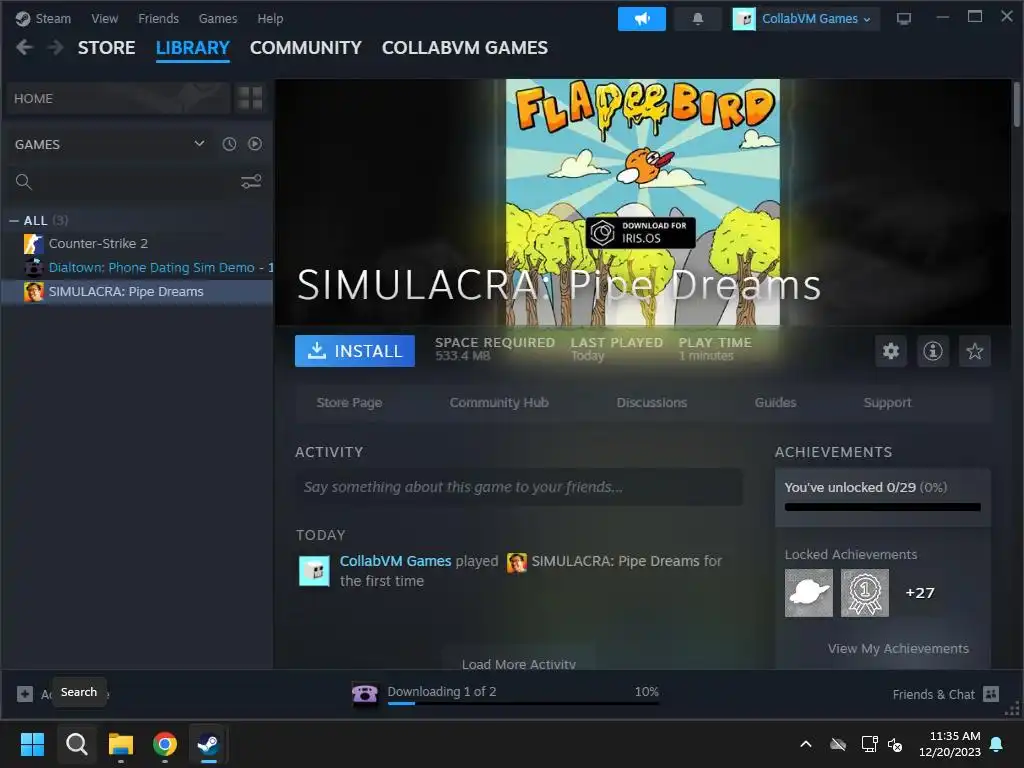
Task: Select SIMULACRA: Pipe Dreams in list
Action: pyautogui.click(x=137, y=291)
